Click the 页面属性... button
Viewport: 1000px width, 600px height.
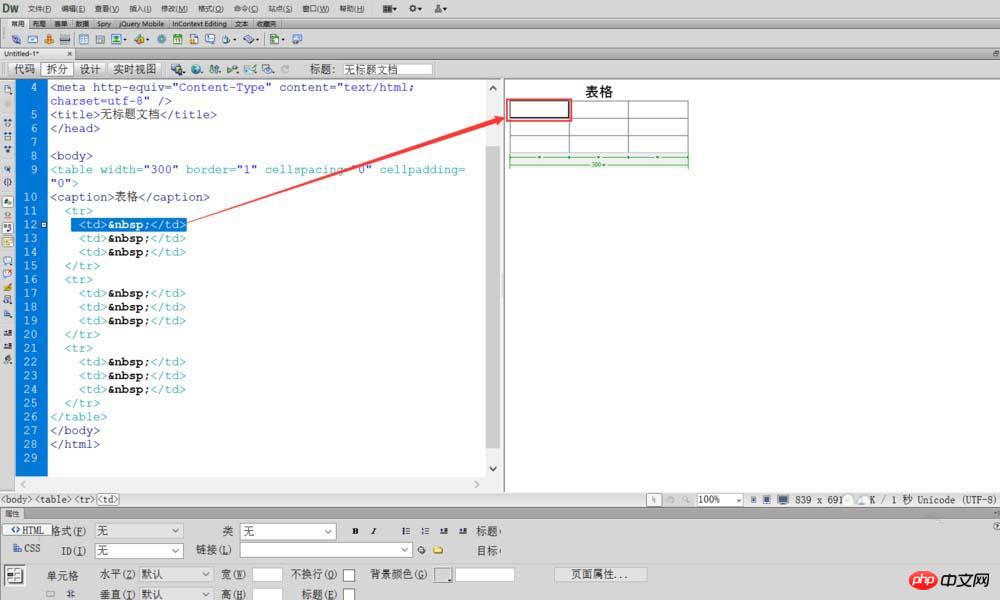point(600,574)
